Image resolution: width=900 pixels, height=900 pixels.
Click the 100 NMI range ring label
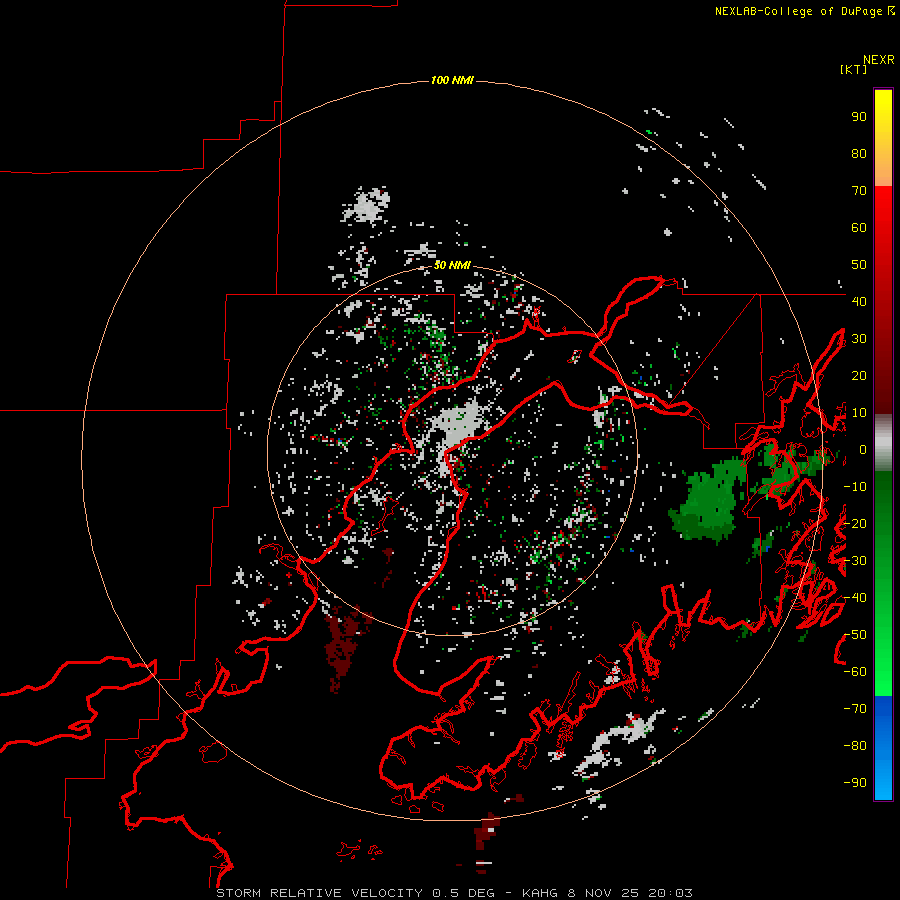pyautogui.click(x=452, y=80)
